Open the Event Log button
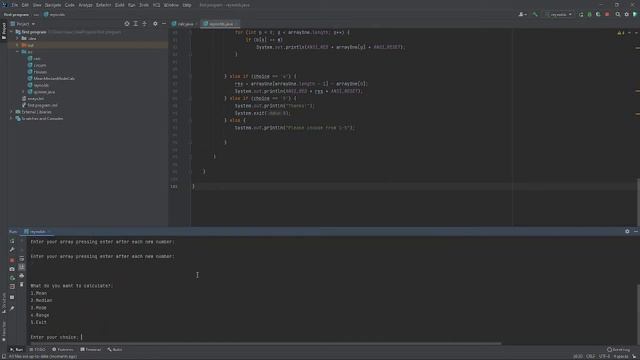640x360 pixels. tap(619, 350)
